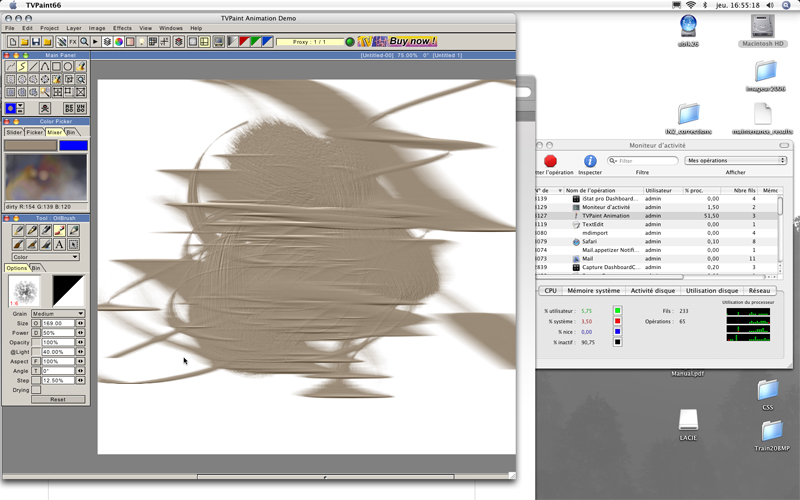Viewport: 800px width, 500px height.
Task: Click the skull kill-brush icon in Main Panel
Action: click(x=45, y=108)
